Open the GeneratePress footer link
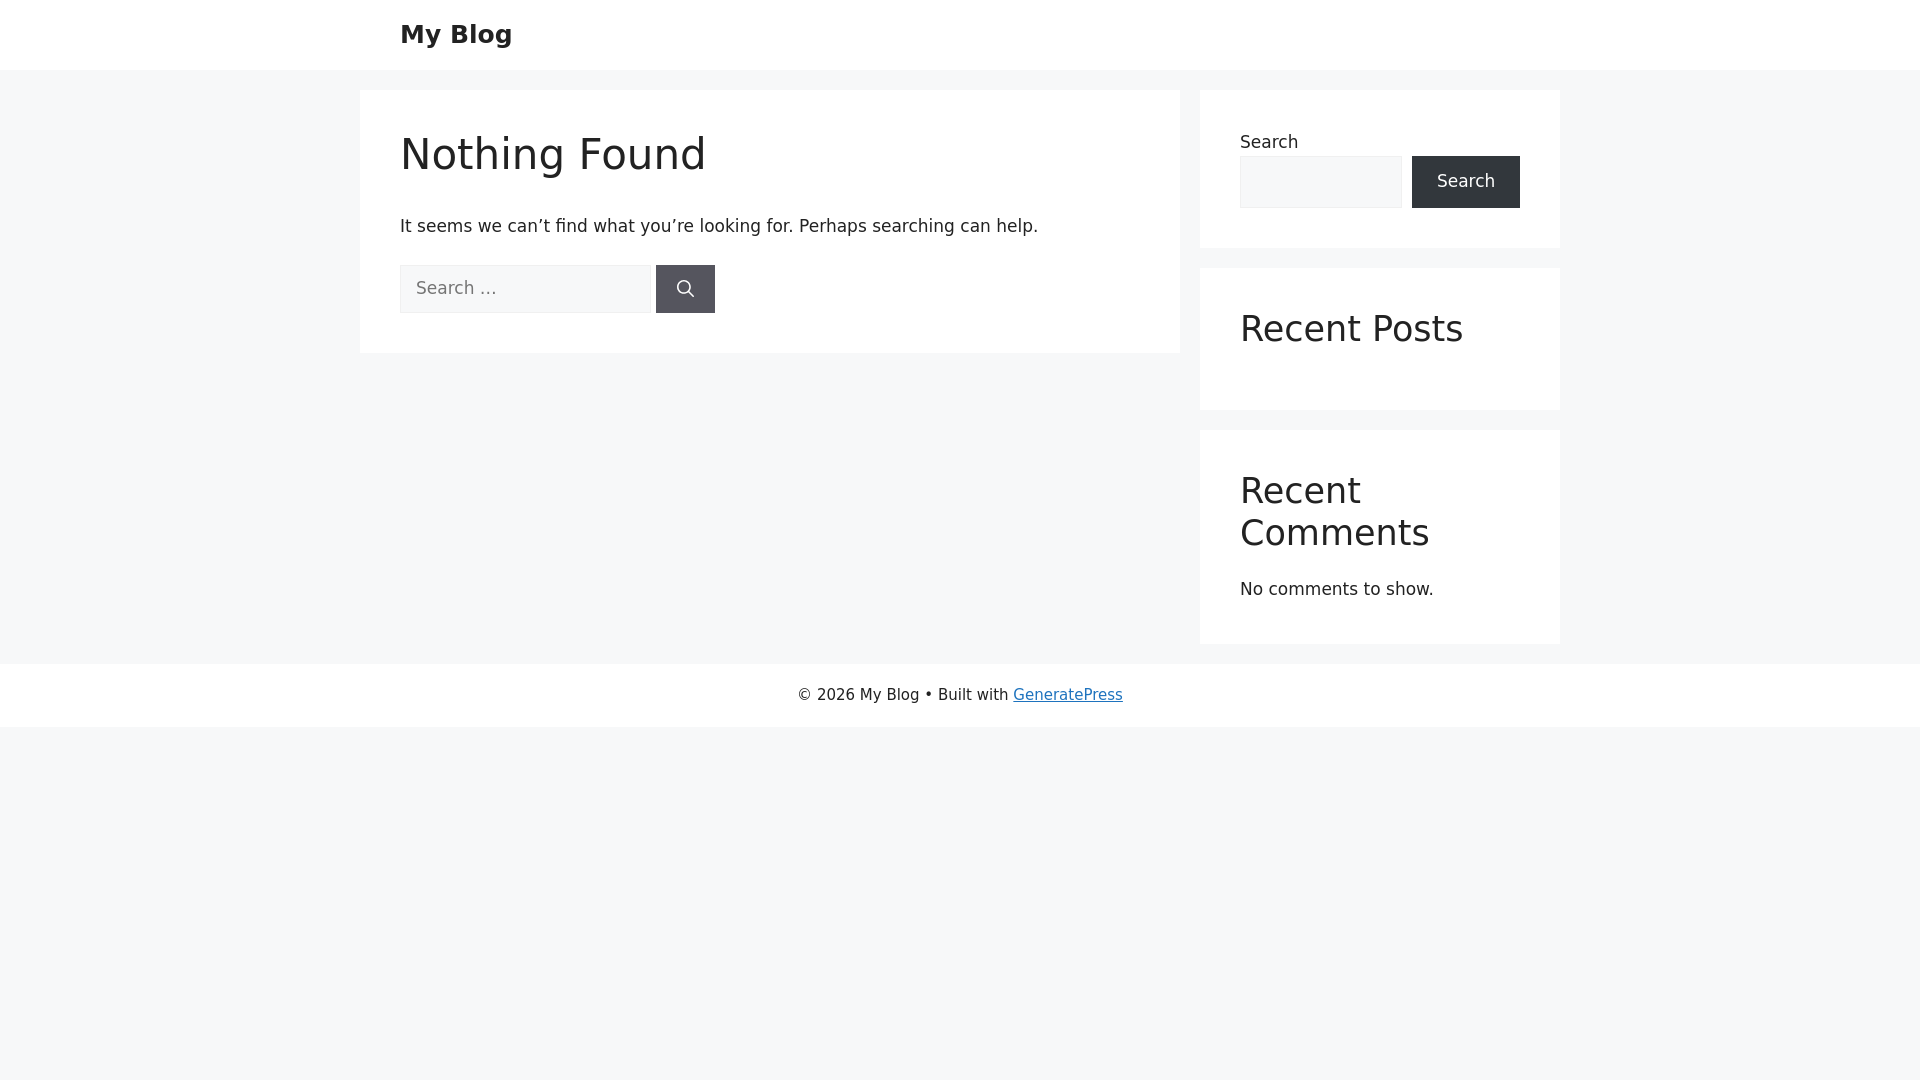1920x1080 pixels. coord(1067,695)
